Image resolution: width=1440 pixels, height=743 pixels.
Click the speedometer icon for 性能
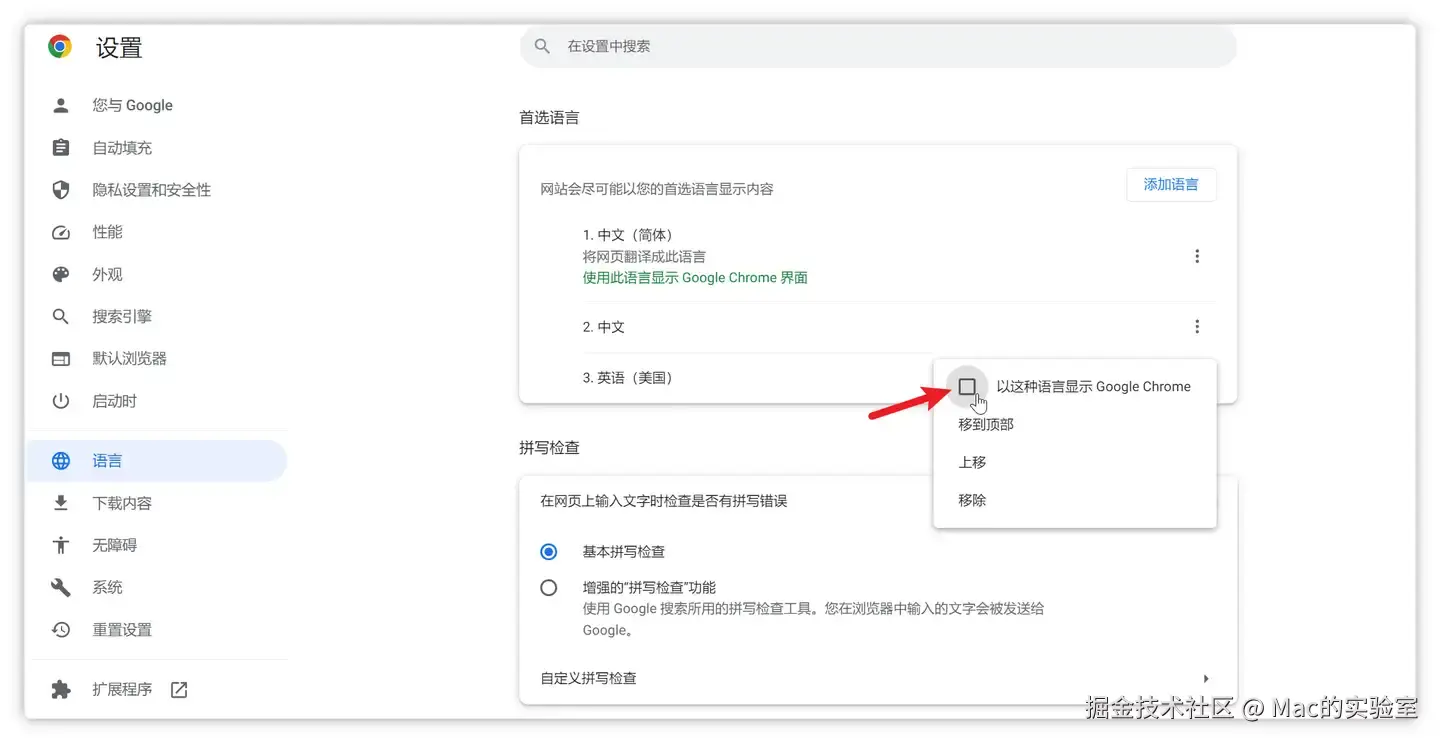[61, 232]
